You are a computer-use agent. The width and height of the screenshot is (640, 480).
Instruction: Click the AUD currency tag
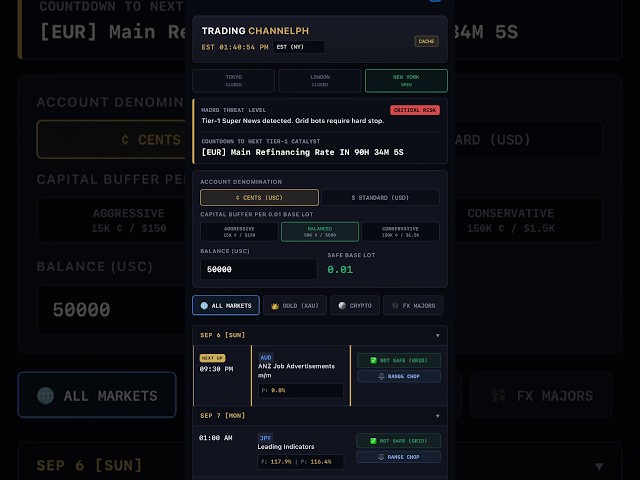tap(266, 358)
